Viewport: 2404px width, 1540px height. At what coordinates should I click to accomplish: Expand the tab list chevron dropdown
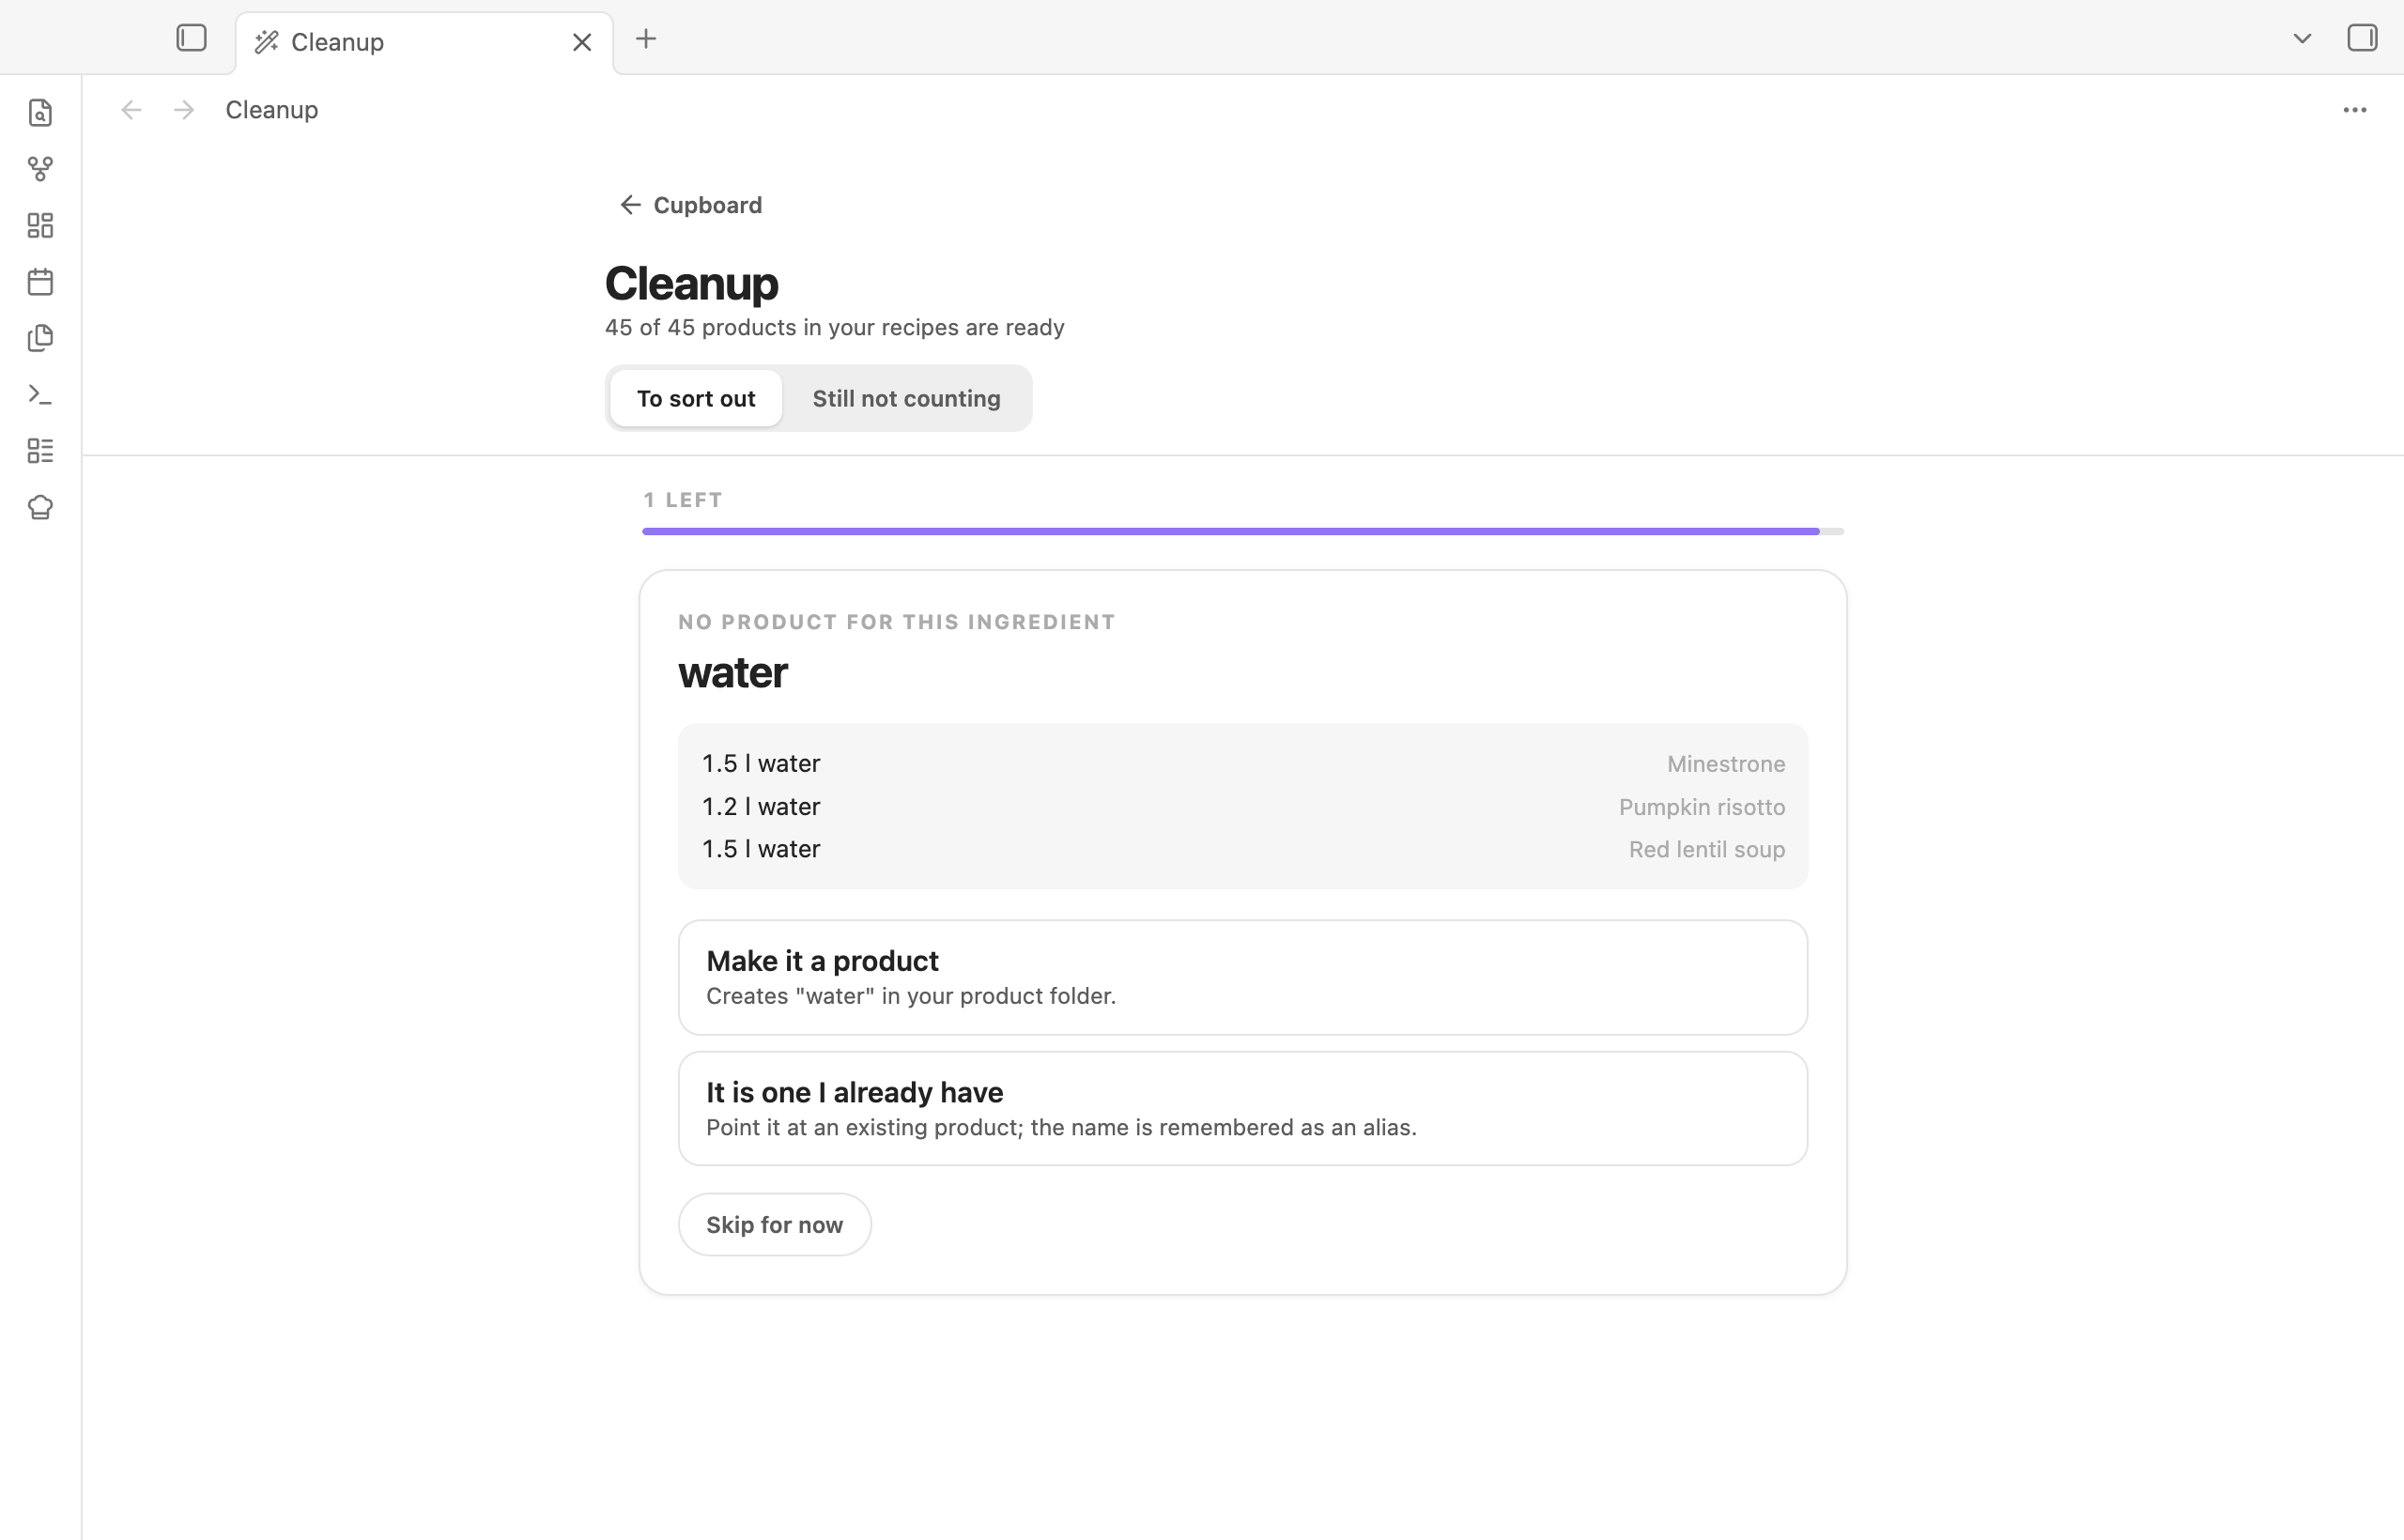click(2302, 39)
